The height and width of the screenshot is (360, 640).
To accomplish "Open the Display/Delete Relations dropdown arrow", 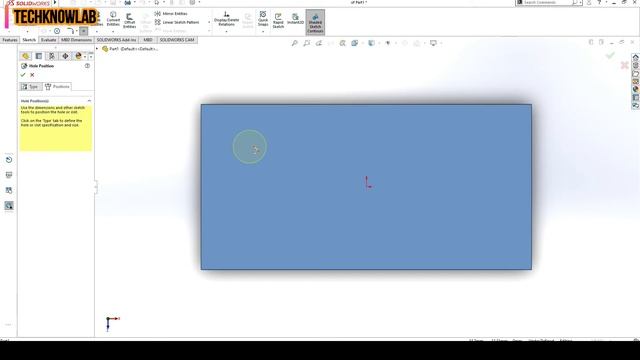I will coord(227,31).
